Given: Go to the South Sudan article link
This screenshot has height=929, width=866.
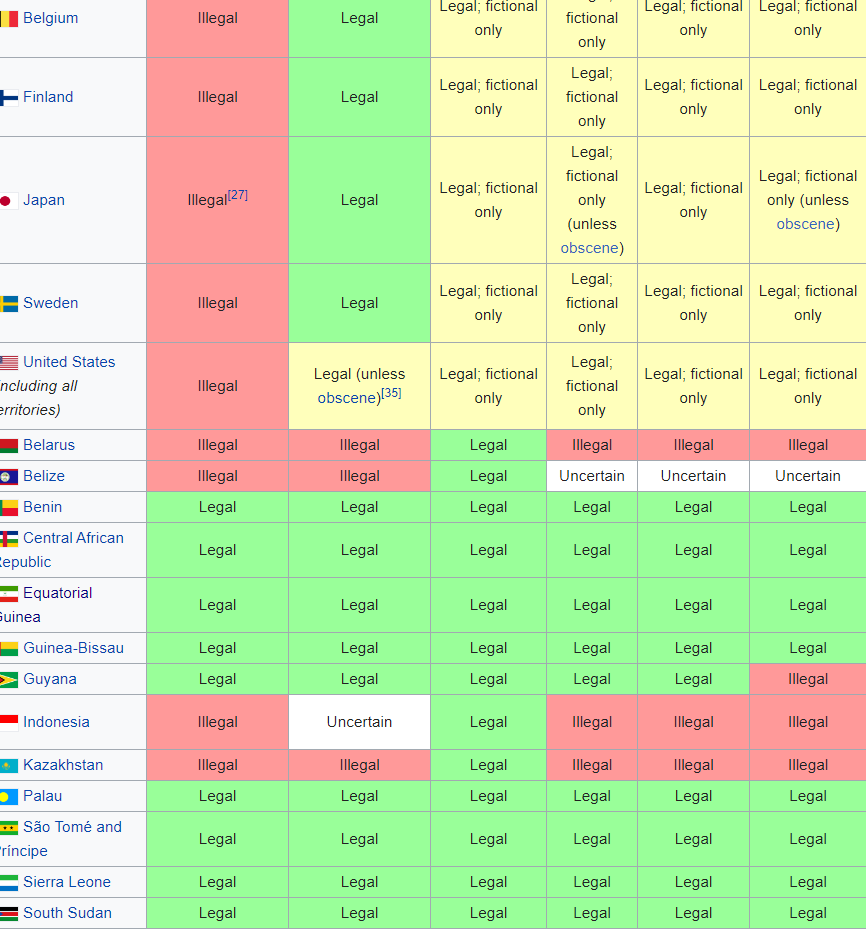Looking at the screenshot, I should (x=68, y=912).
